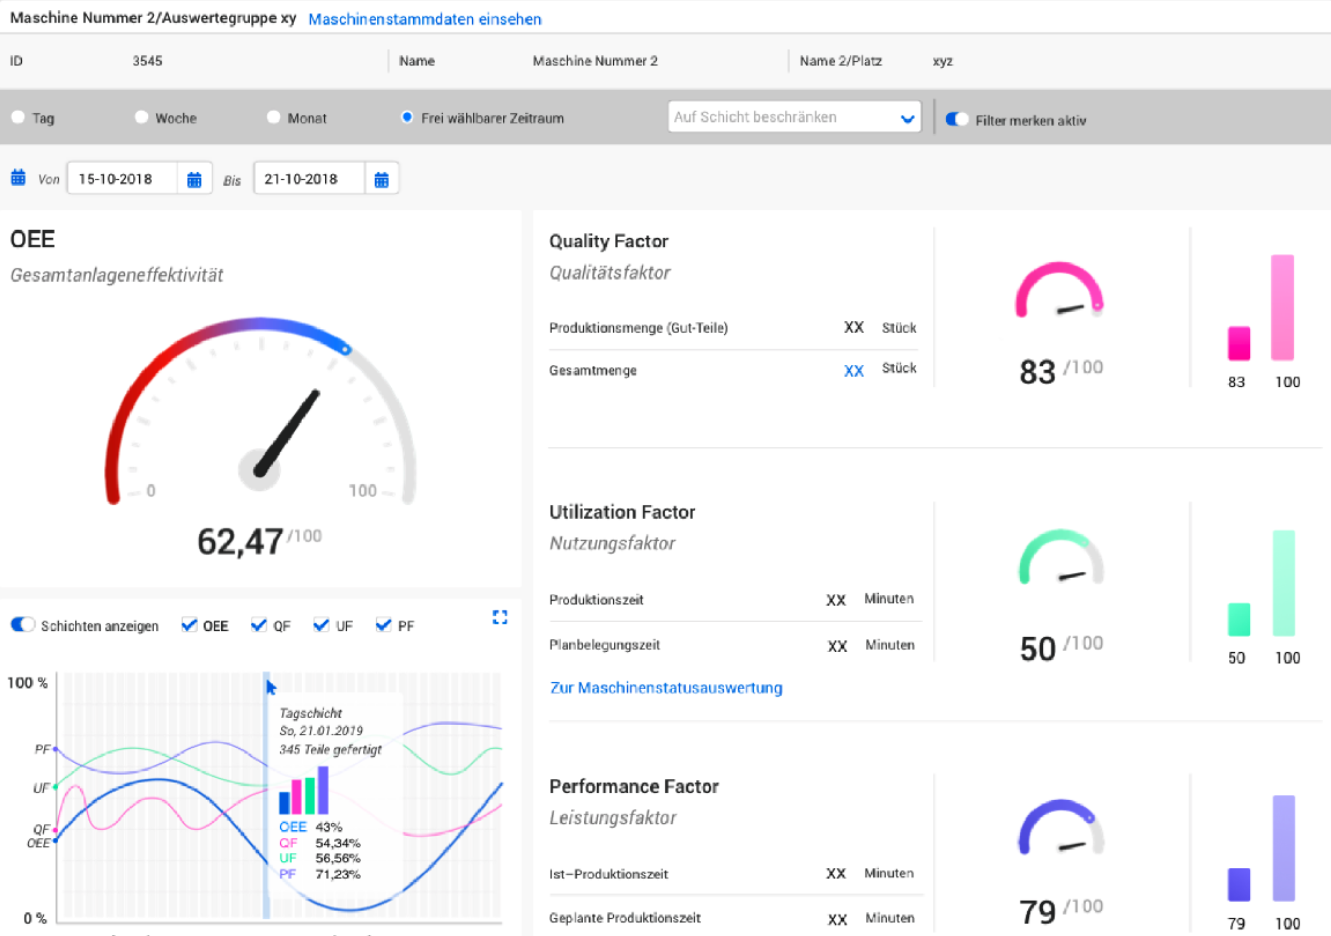
Task: Click the Platz value xyz
Action: pos(943,61)
